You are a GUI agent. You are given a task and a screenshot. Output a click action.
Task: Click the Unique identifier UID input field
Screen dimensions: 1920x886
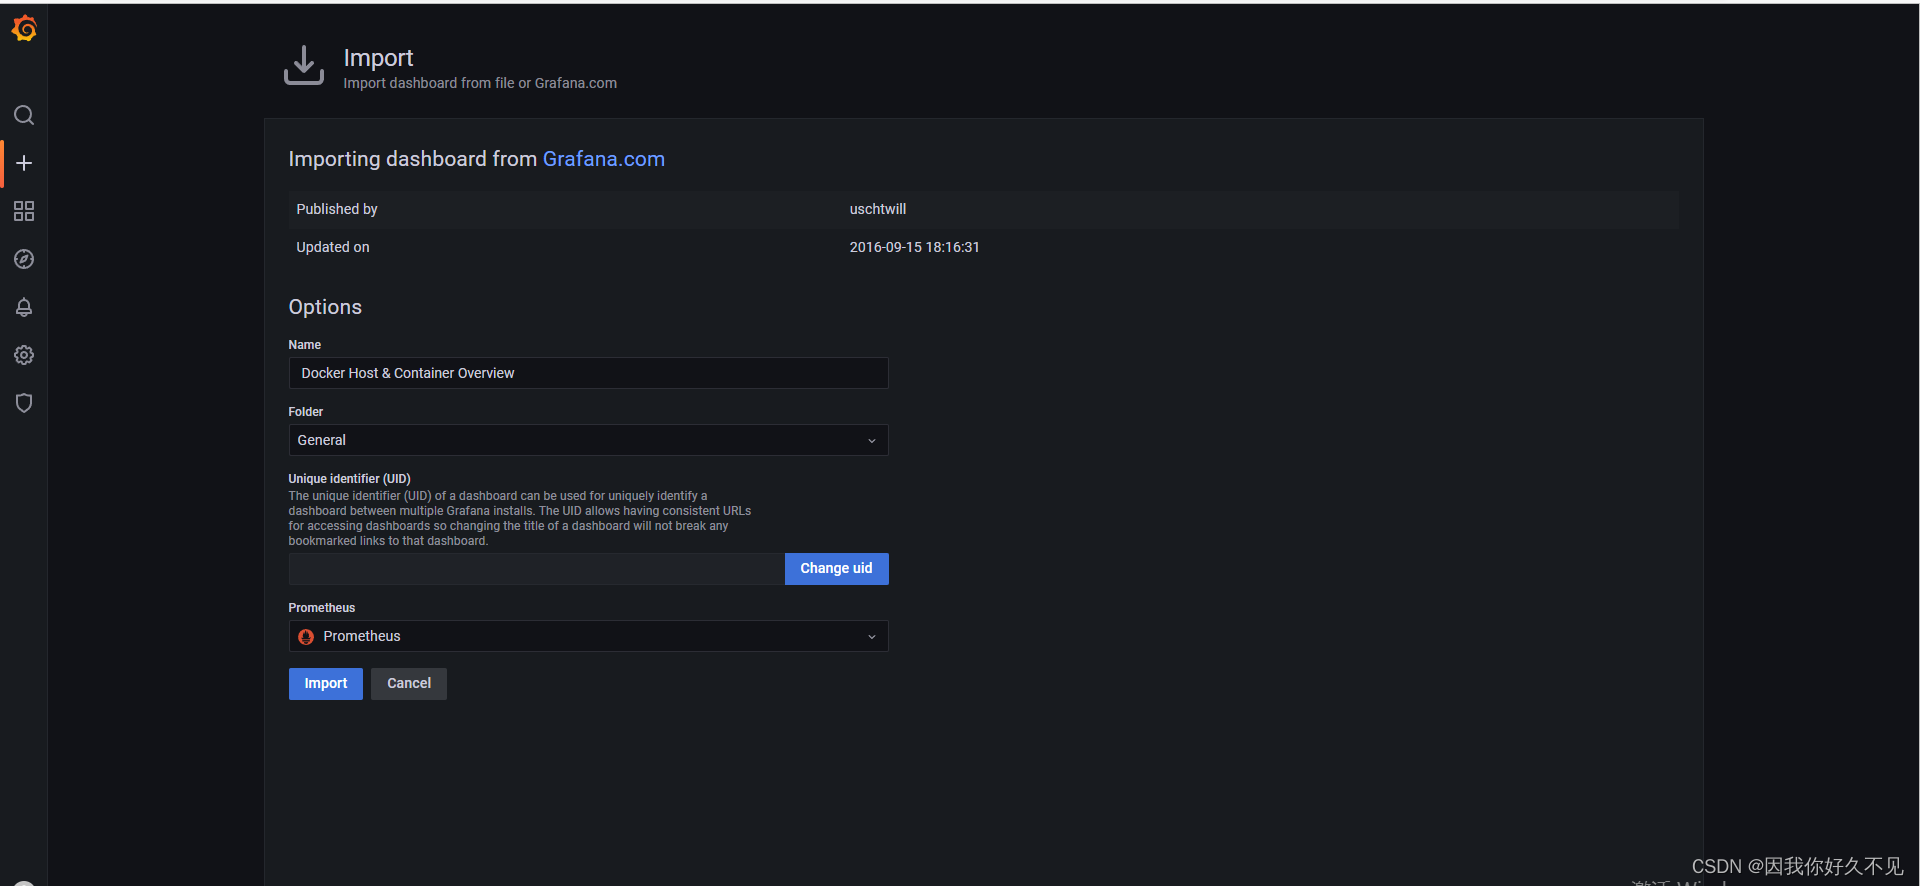click(537, 569)
